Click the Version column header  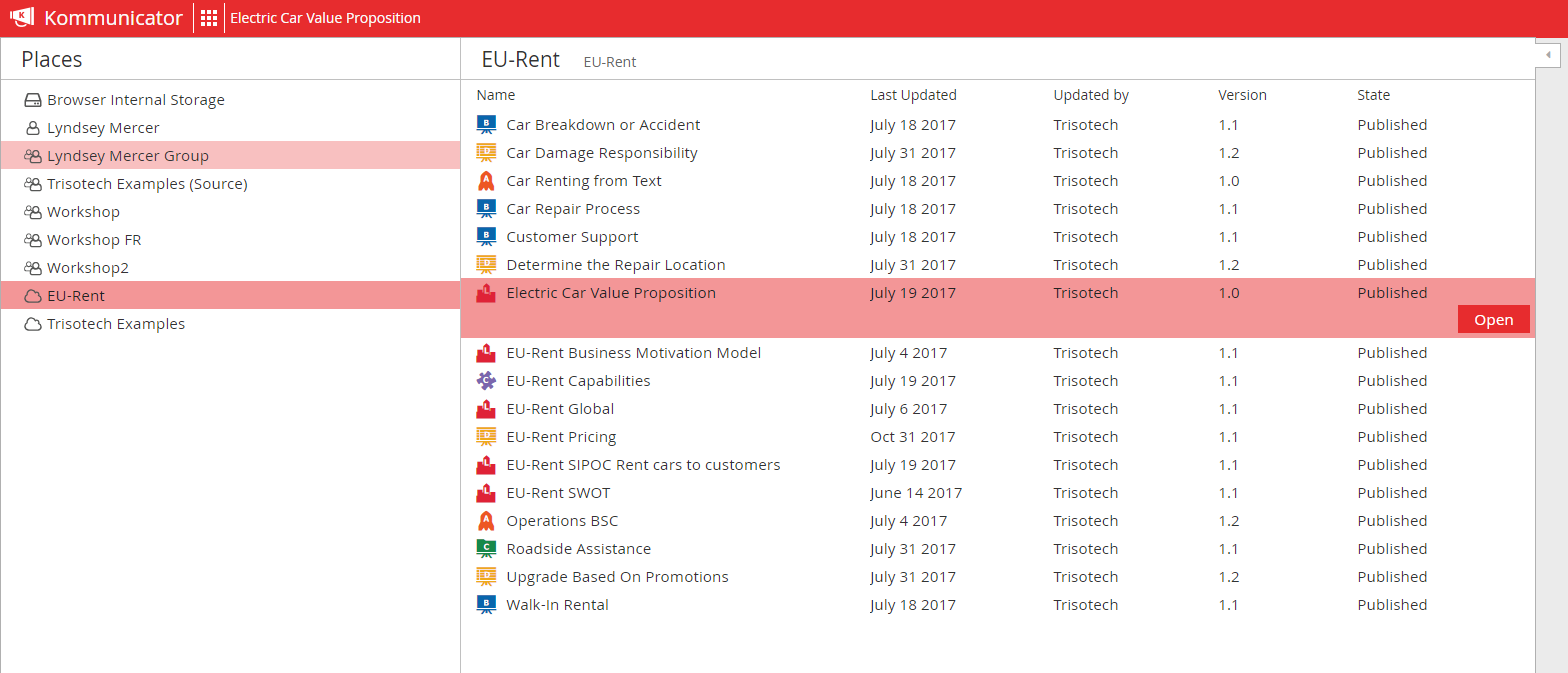pyautogui.click(x=1242, y=95)
